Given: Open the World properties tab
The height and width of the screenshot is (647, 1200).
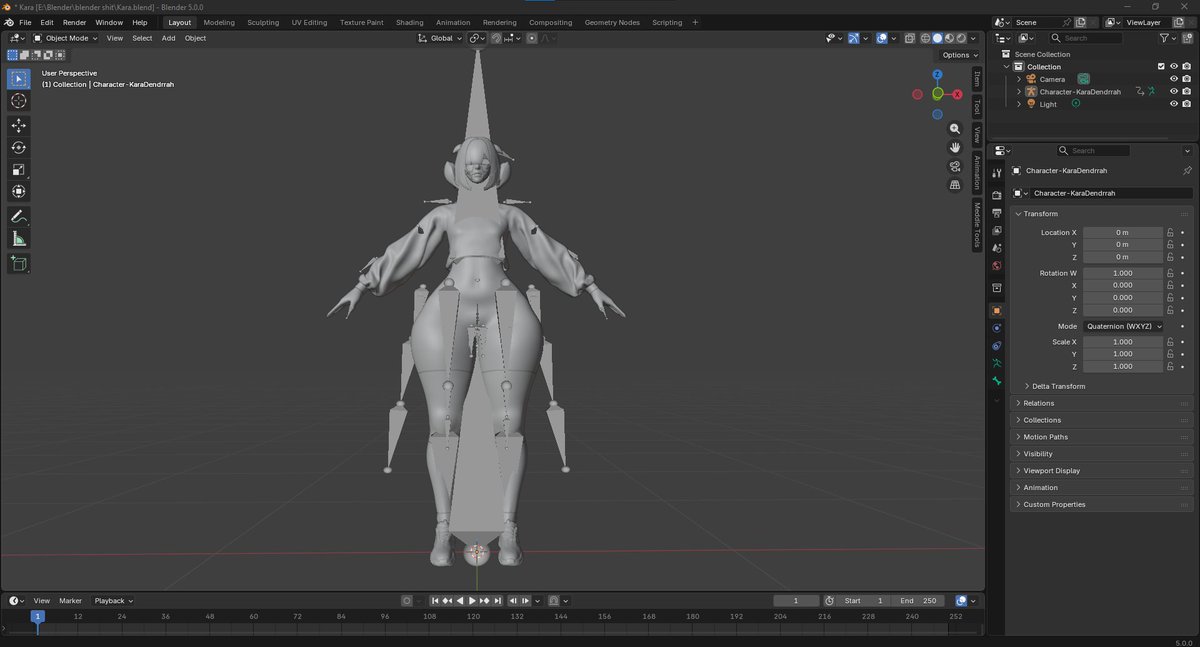Looking at the screenshot, I should [997, 266].
